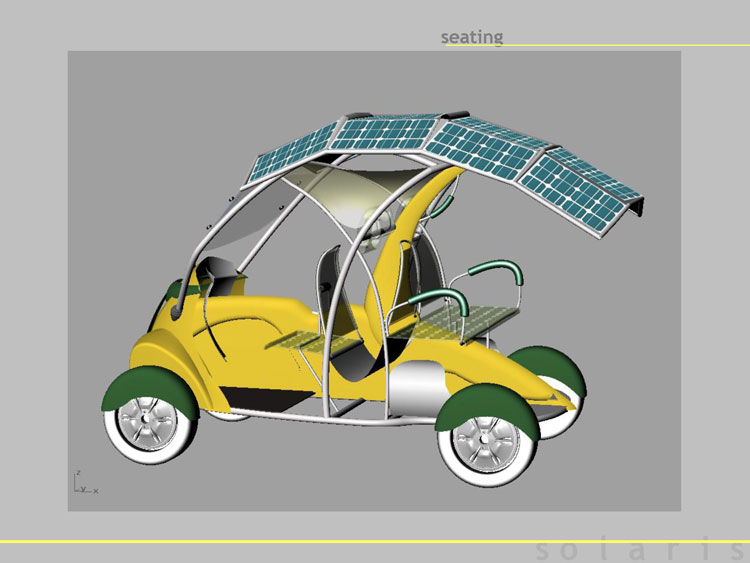Click the black dashboard console
The image size is (750, 563).
coord(221,276)
